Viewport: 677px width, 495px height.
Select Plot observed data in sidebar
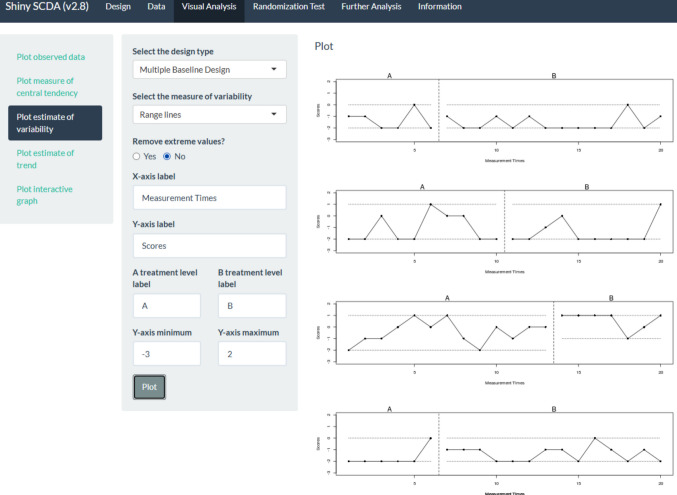point(51,57)
